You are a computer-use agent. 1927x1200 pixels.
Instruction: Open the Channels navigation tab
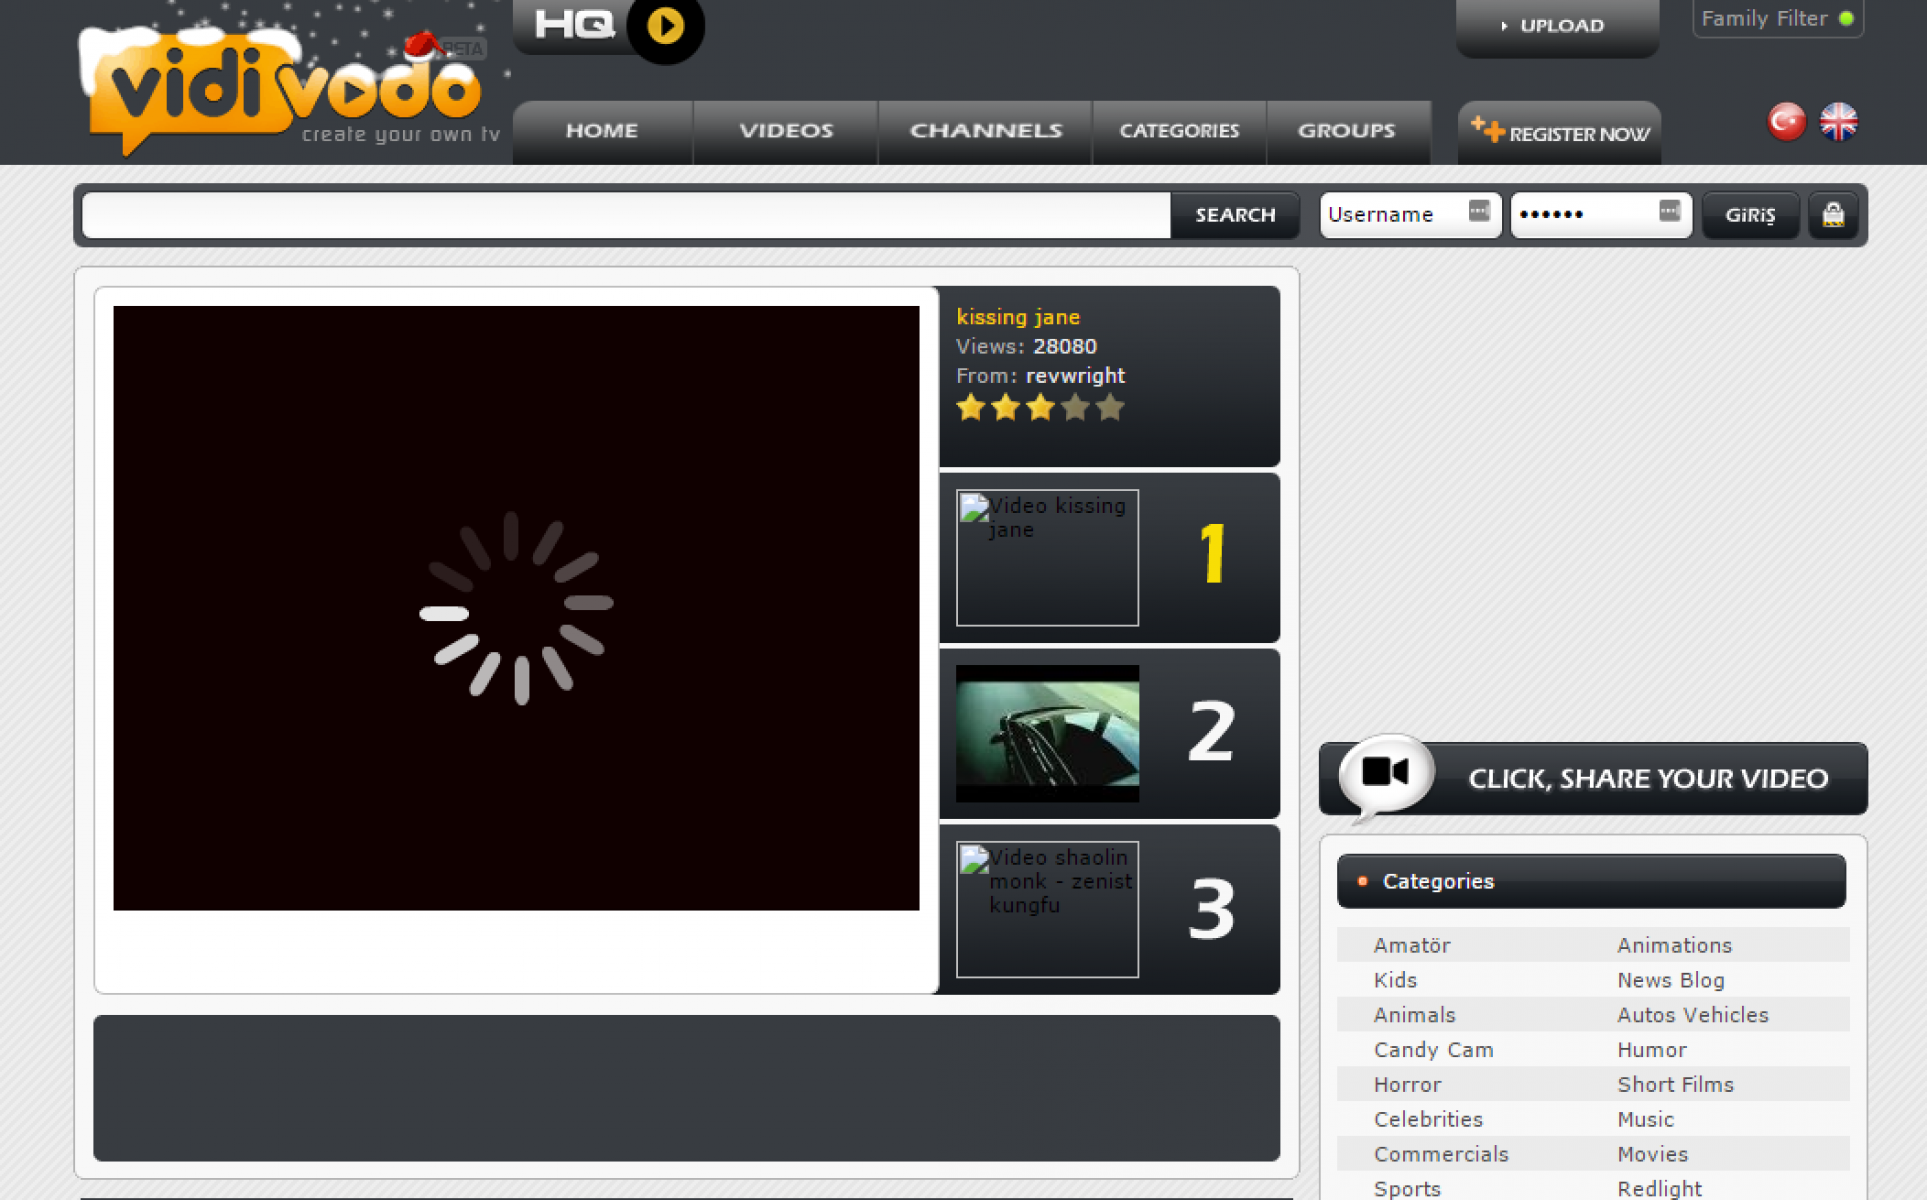pyautogui.click(x=985, y=131)
